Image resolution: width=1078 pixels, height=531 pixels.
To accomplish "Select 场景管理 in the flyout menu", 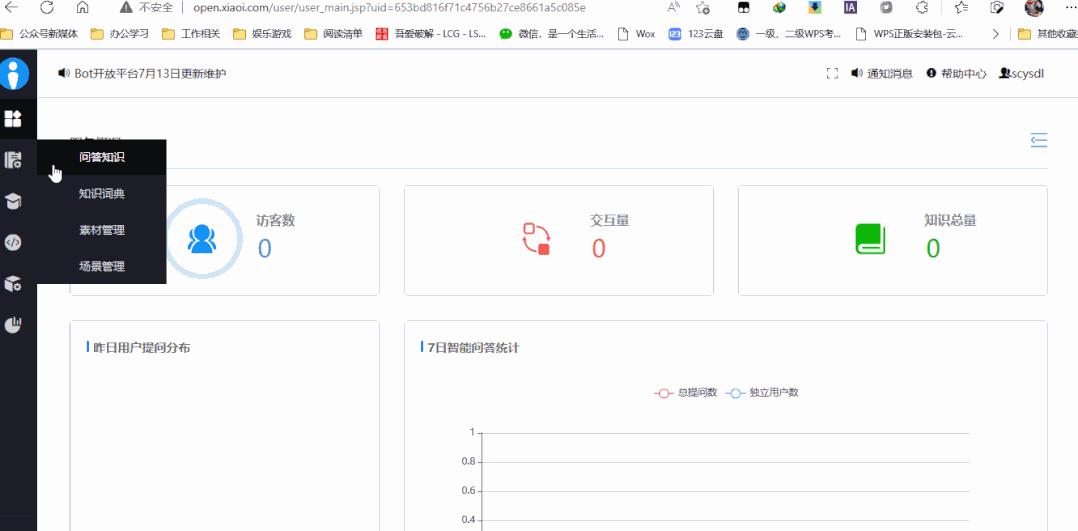I will 102,267.
